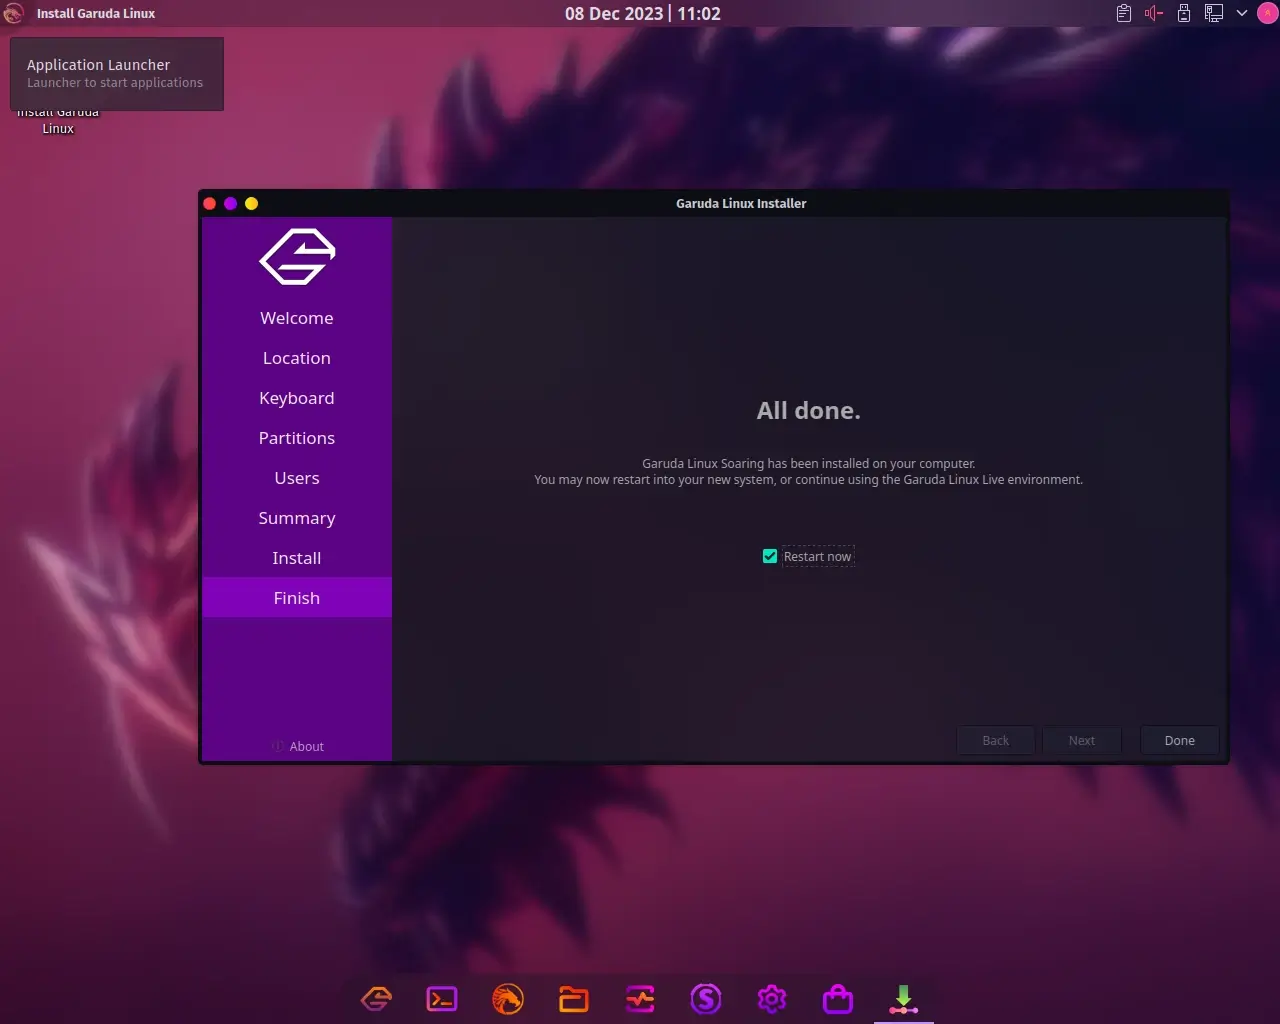Click the greyed-out Next button
The height and width of the screenshot is (1024, 1280).
(x=1081, y=740)
